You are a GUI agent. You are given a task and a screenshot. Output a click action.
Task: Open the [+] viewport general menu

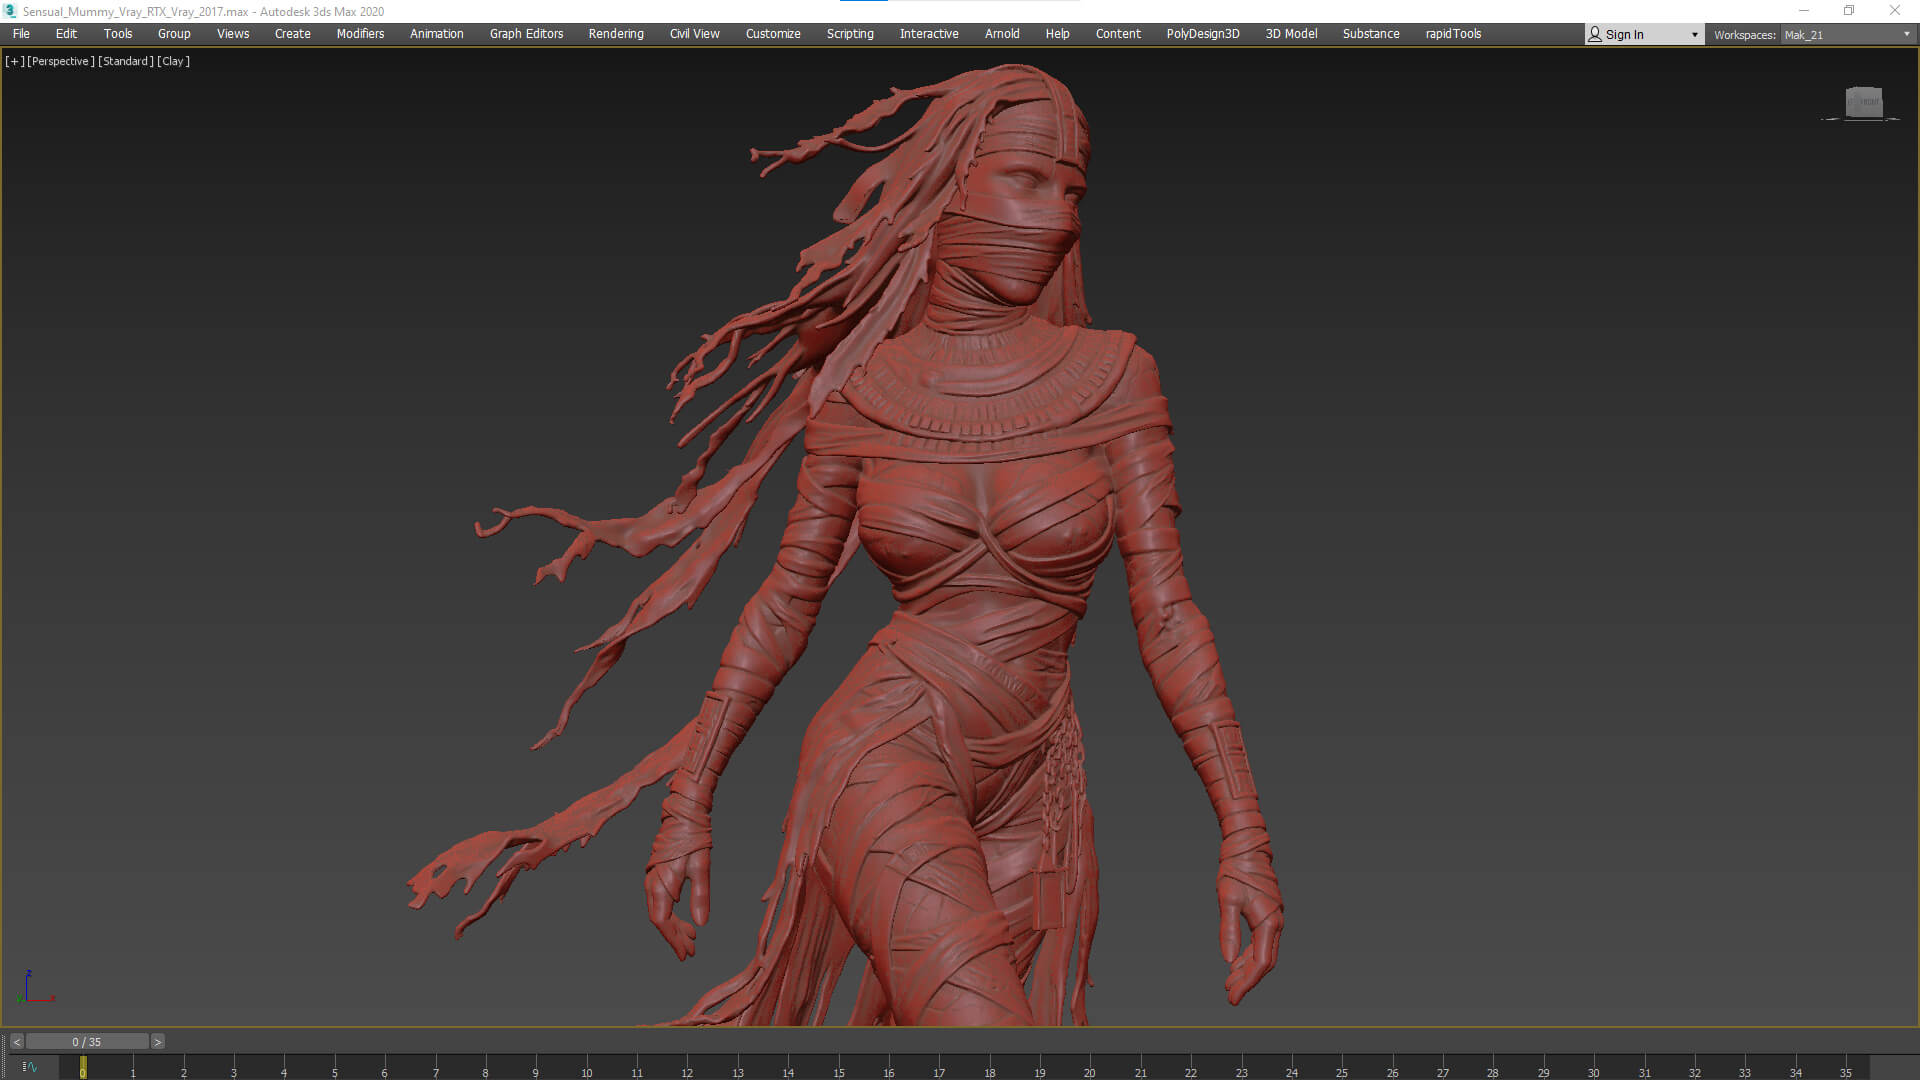click(x=14, y=61)
